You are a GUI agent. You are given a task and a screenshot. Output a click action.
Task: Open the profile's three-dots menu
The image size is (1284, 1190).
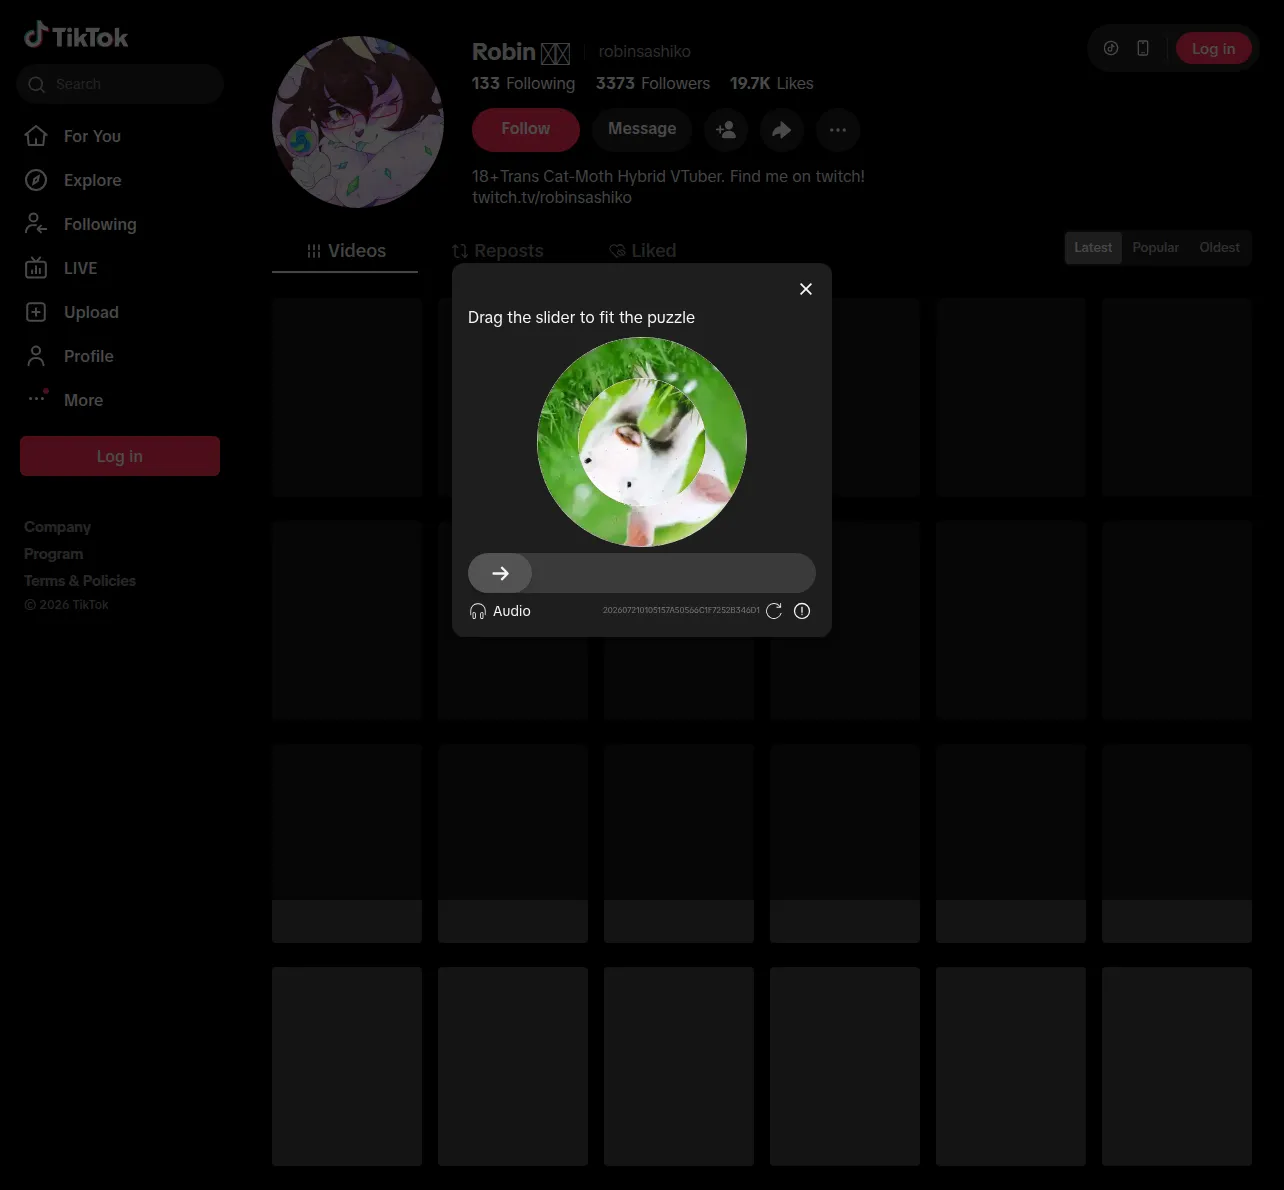coord(838,129)
